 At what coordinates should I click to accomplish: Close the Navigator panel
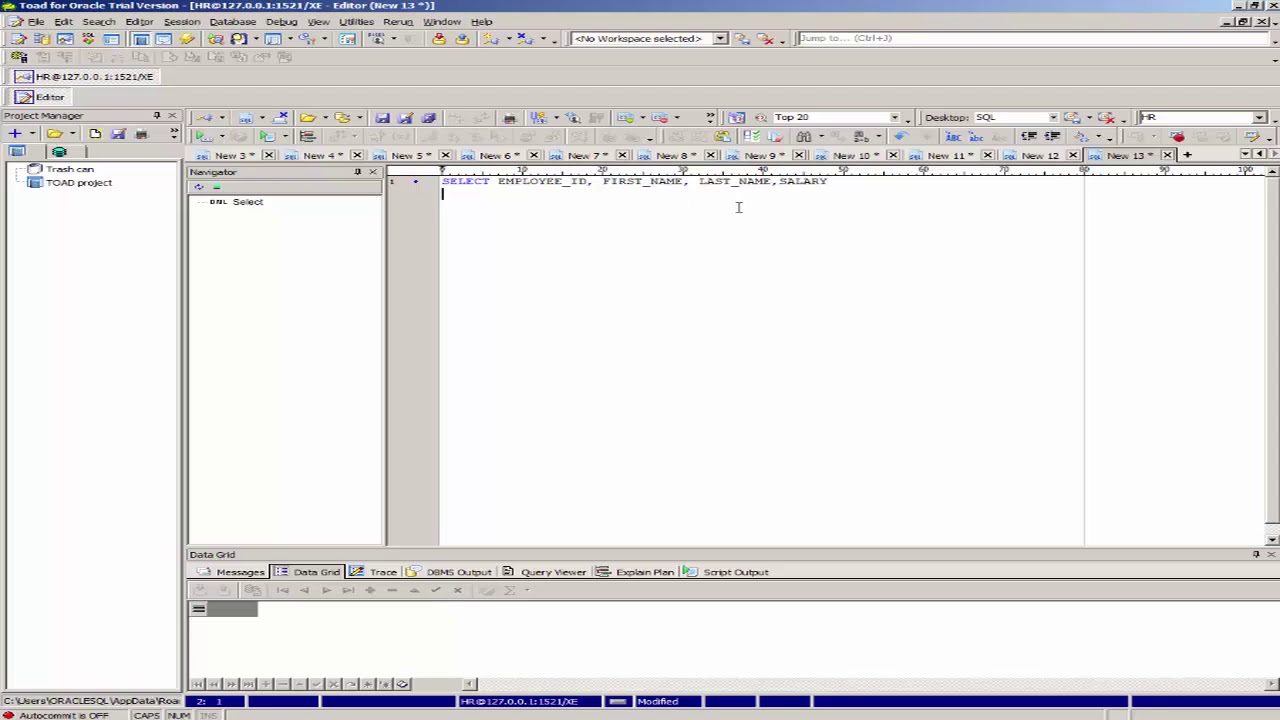(373, 172)
